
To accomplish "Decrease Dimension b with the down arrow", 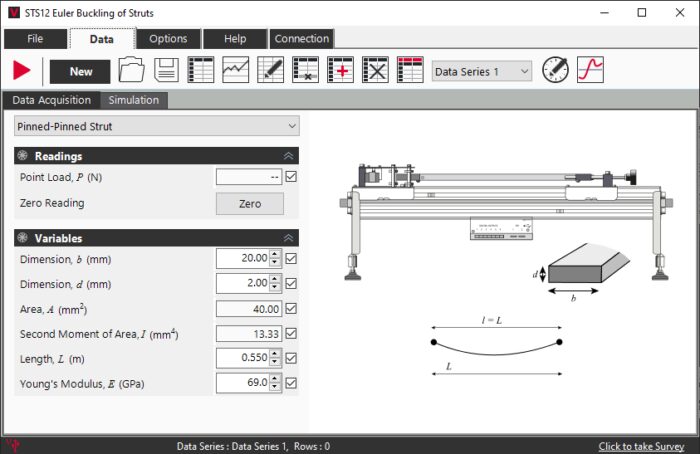I will pyautogui.click(x=275, y=262).
